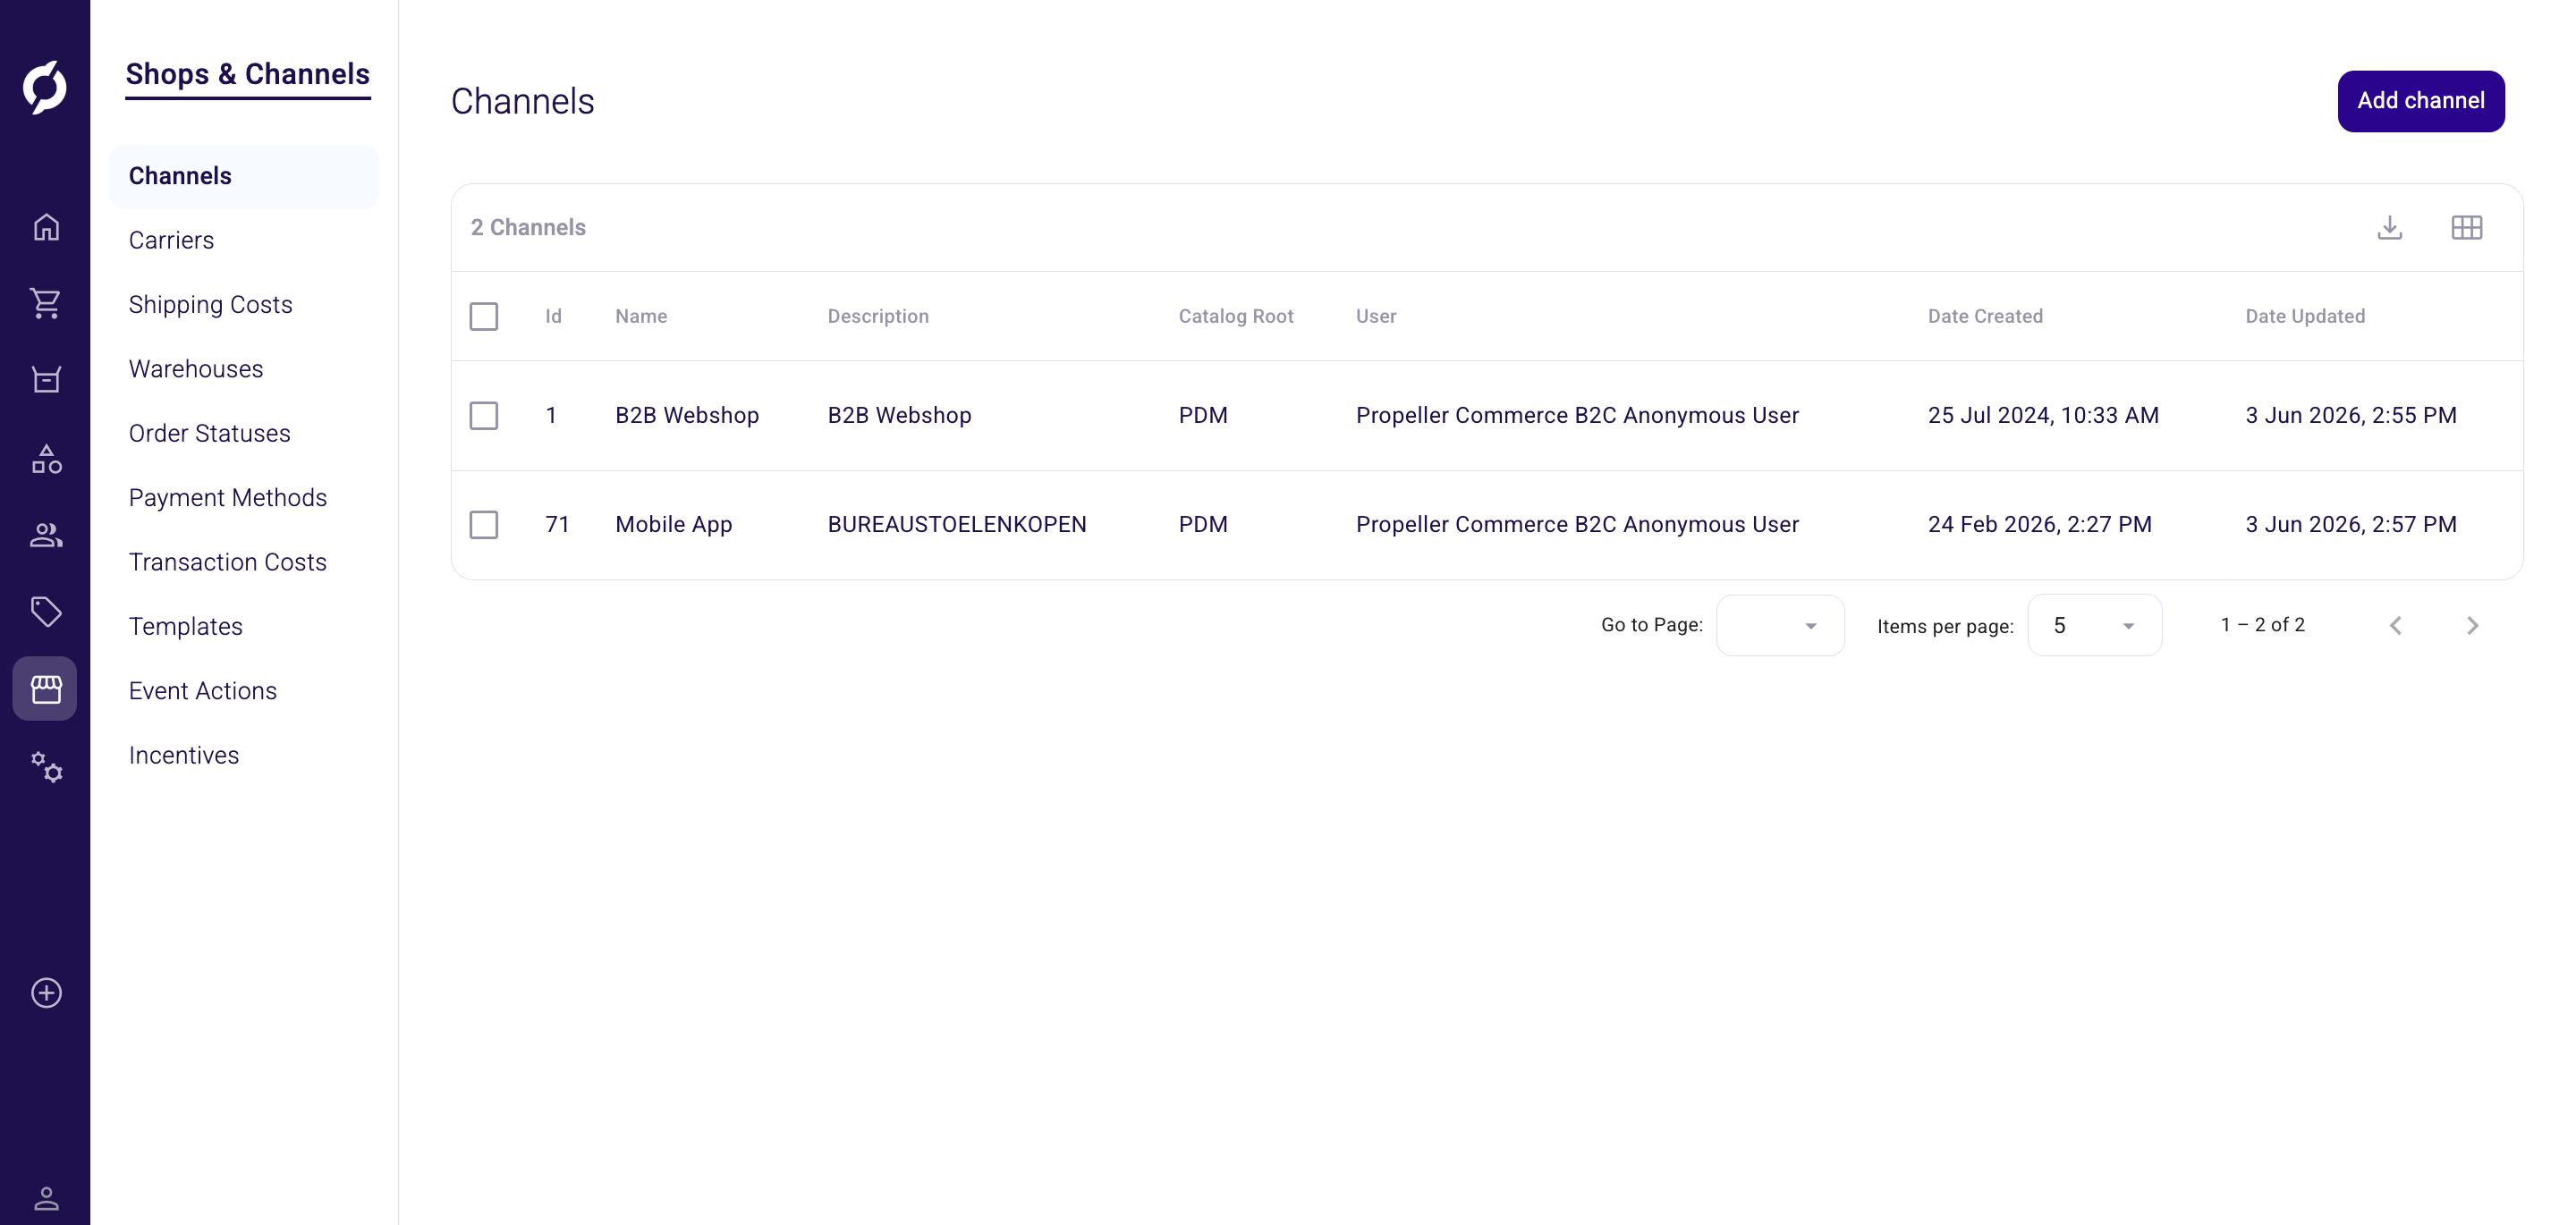
Task: Click the 24 Feb 2026, 2:27 PM date
Action: point(2039,524)
